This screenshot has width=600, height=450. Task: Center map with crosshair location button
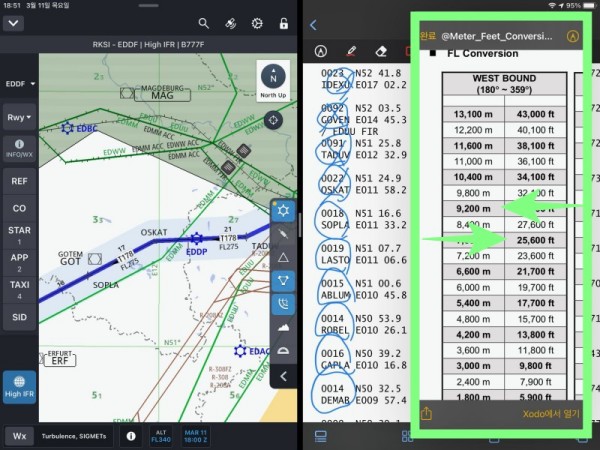(273, 120)
